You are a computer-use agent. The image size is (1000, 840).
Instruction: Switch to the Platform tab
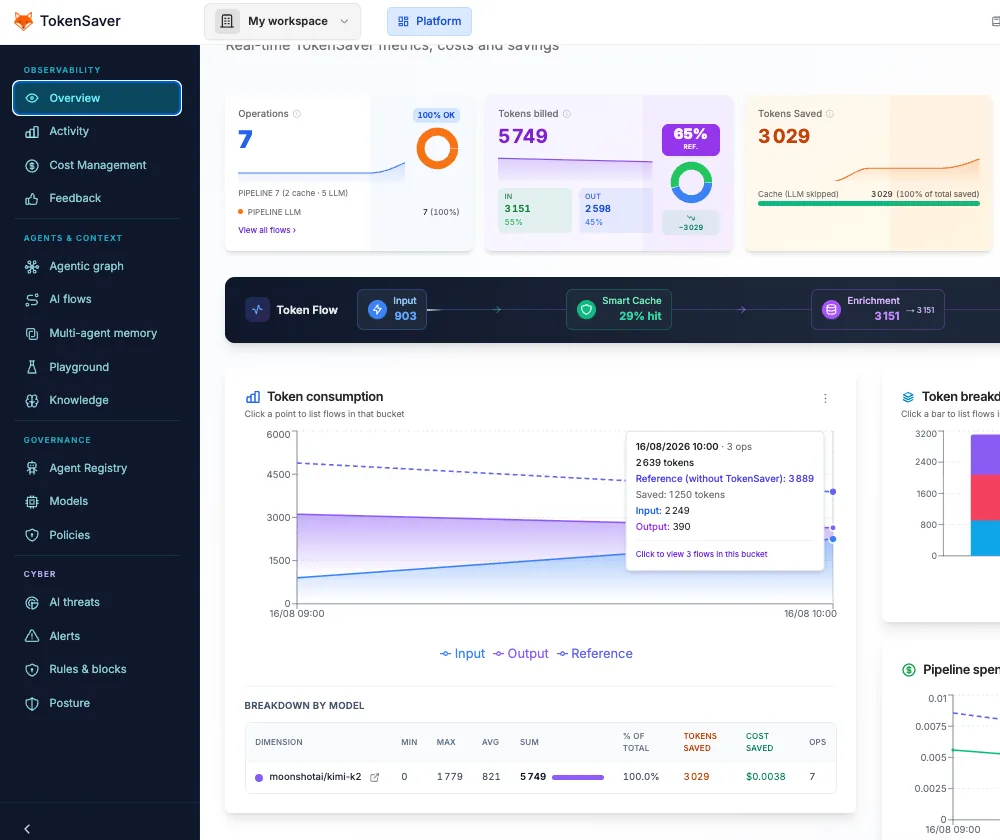[x=429, y=21]
